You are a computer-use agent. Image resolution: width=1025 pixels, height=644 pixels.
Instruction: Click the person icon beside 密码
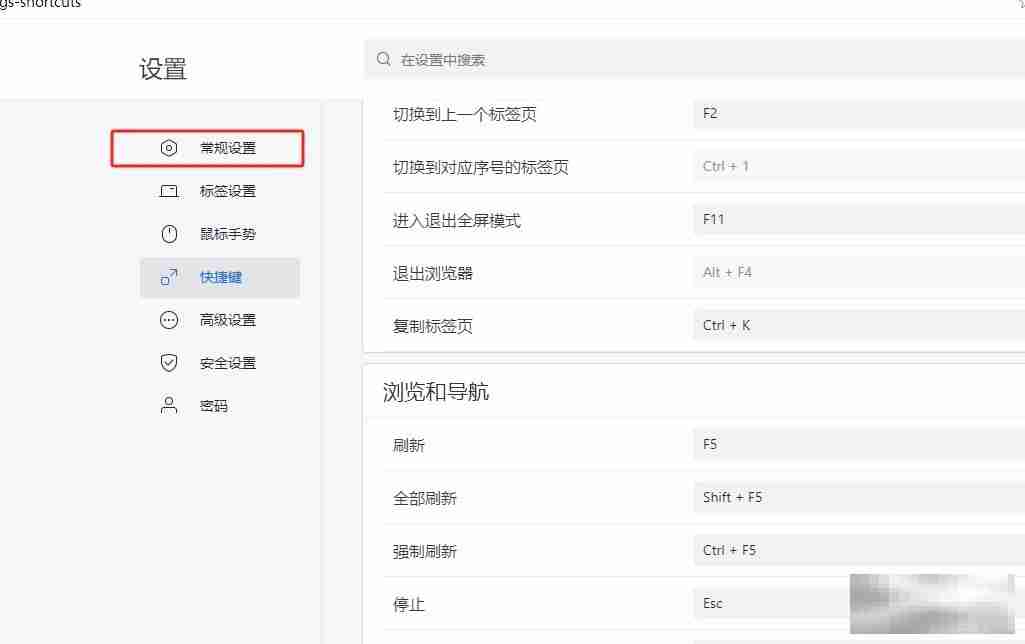169,406
